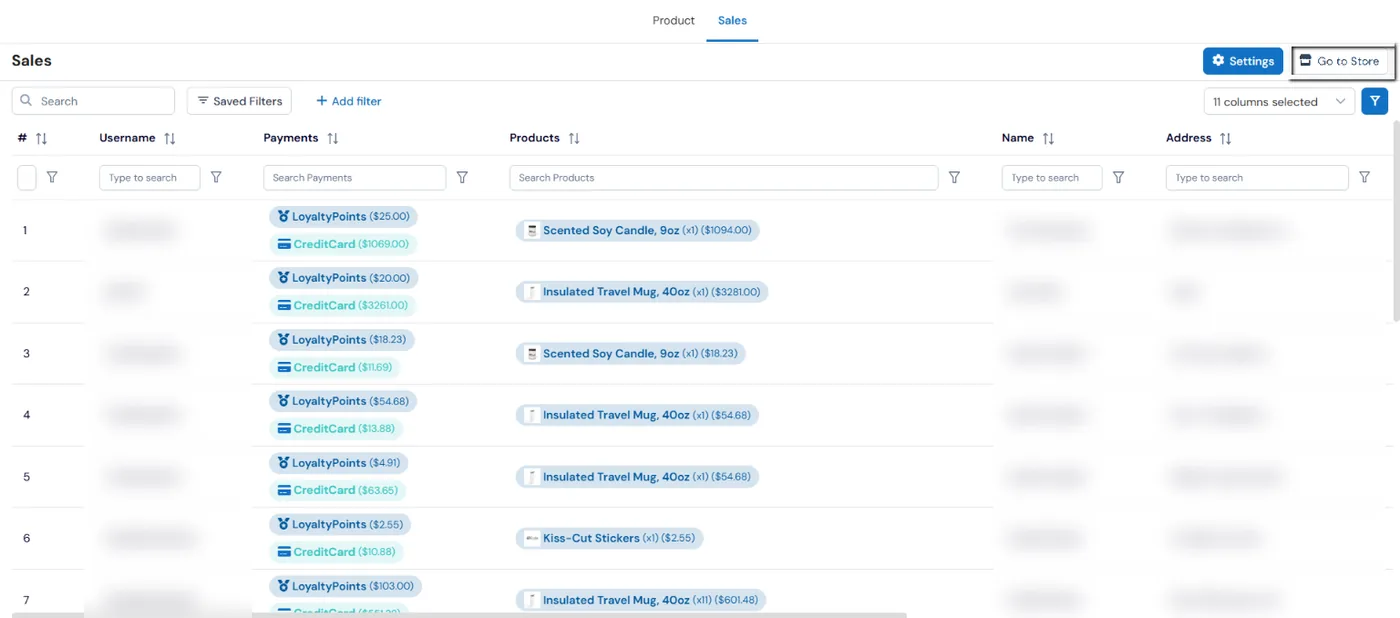Open Insulated Travel Mug product in row 4

point(637,415)
